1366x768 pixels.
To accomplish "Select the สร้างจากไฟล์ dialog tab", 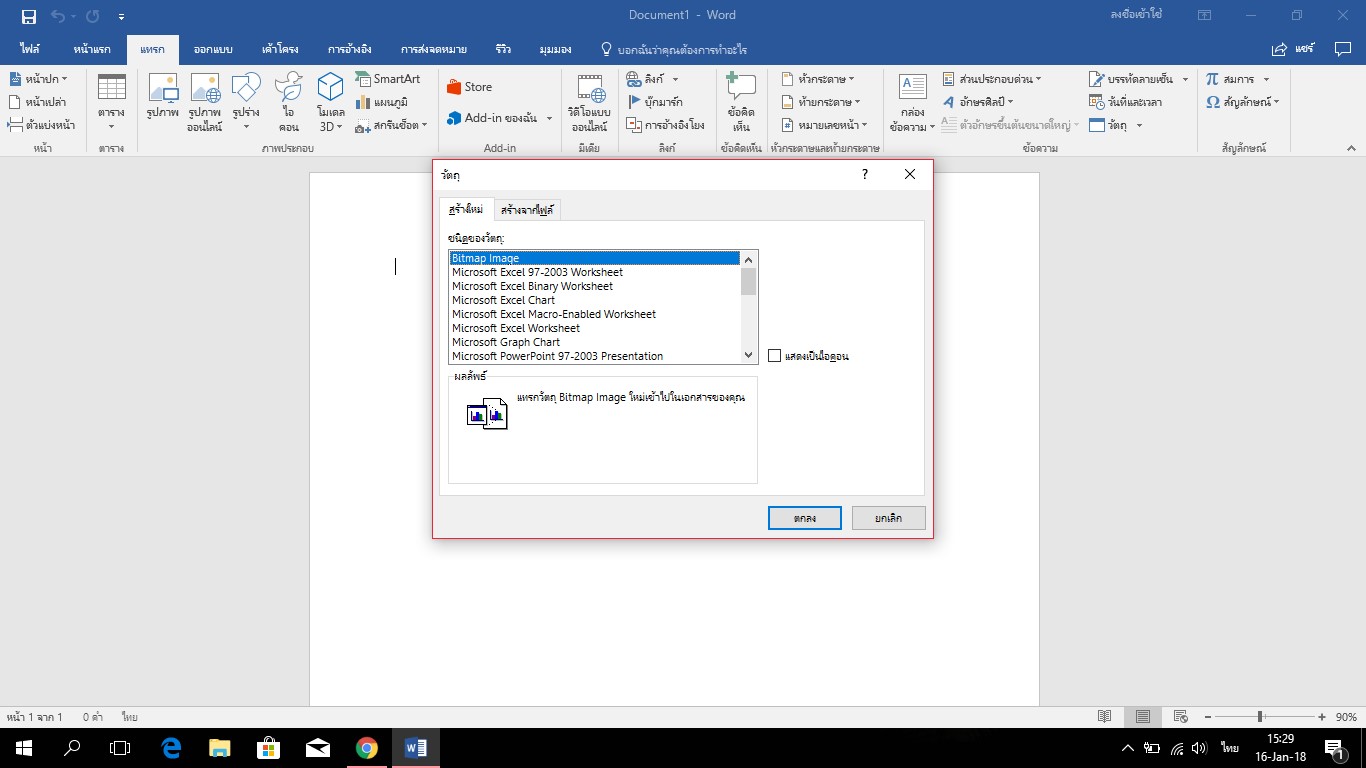I will coord(529,210).
